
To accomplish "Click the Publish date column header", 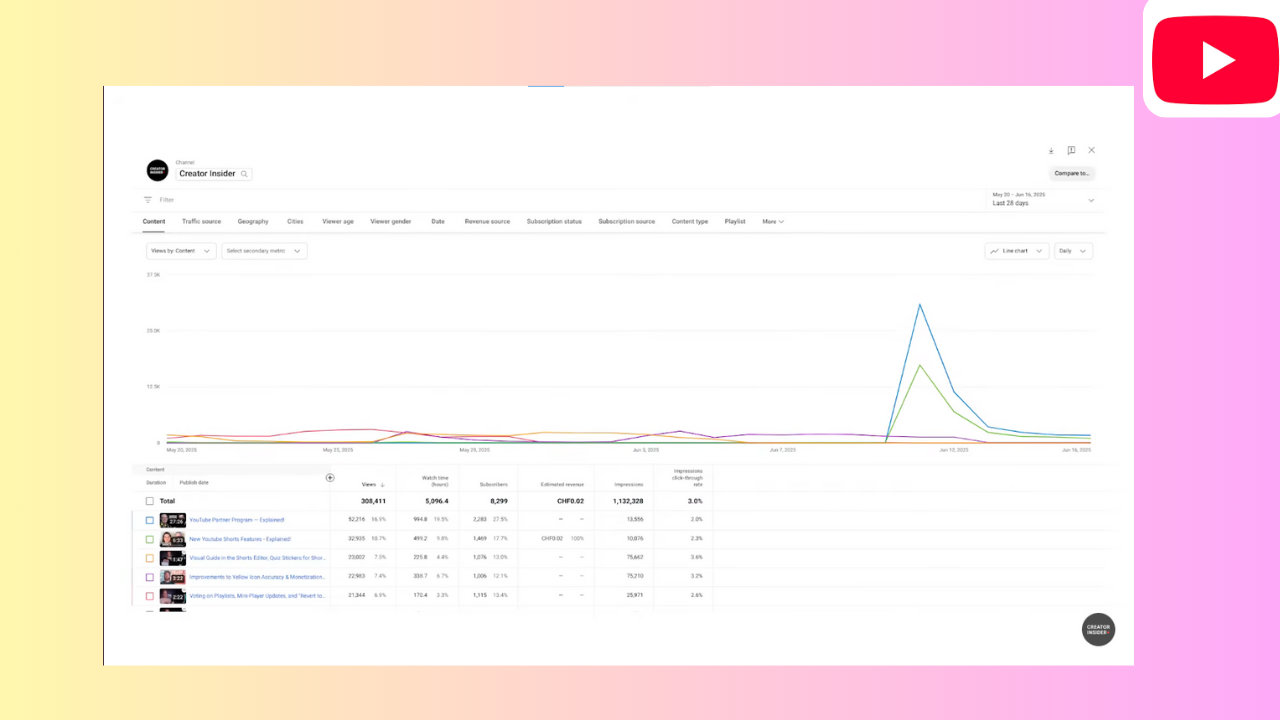I will (x=194, y=482).
